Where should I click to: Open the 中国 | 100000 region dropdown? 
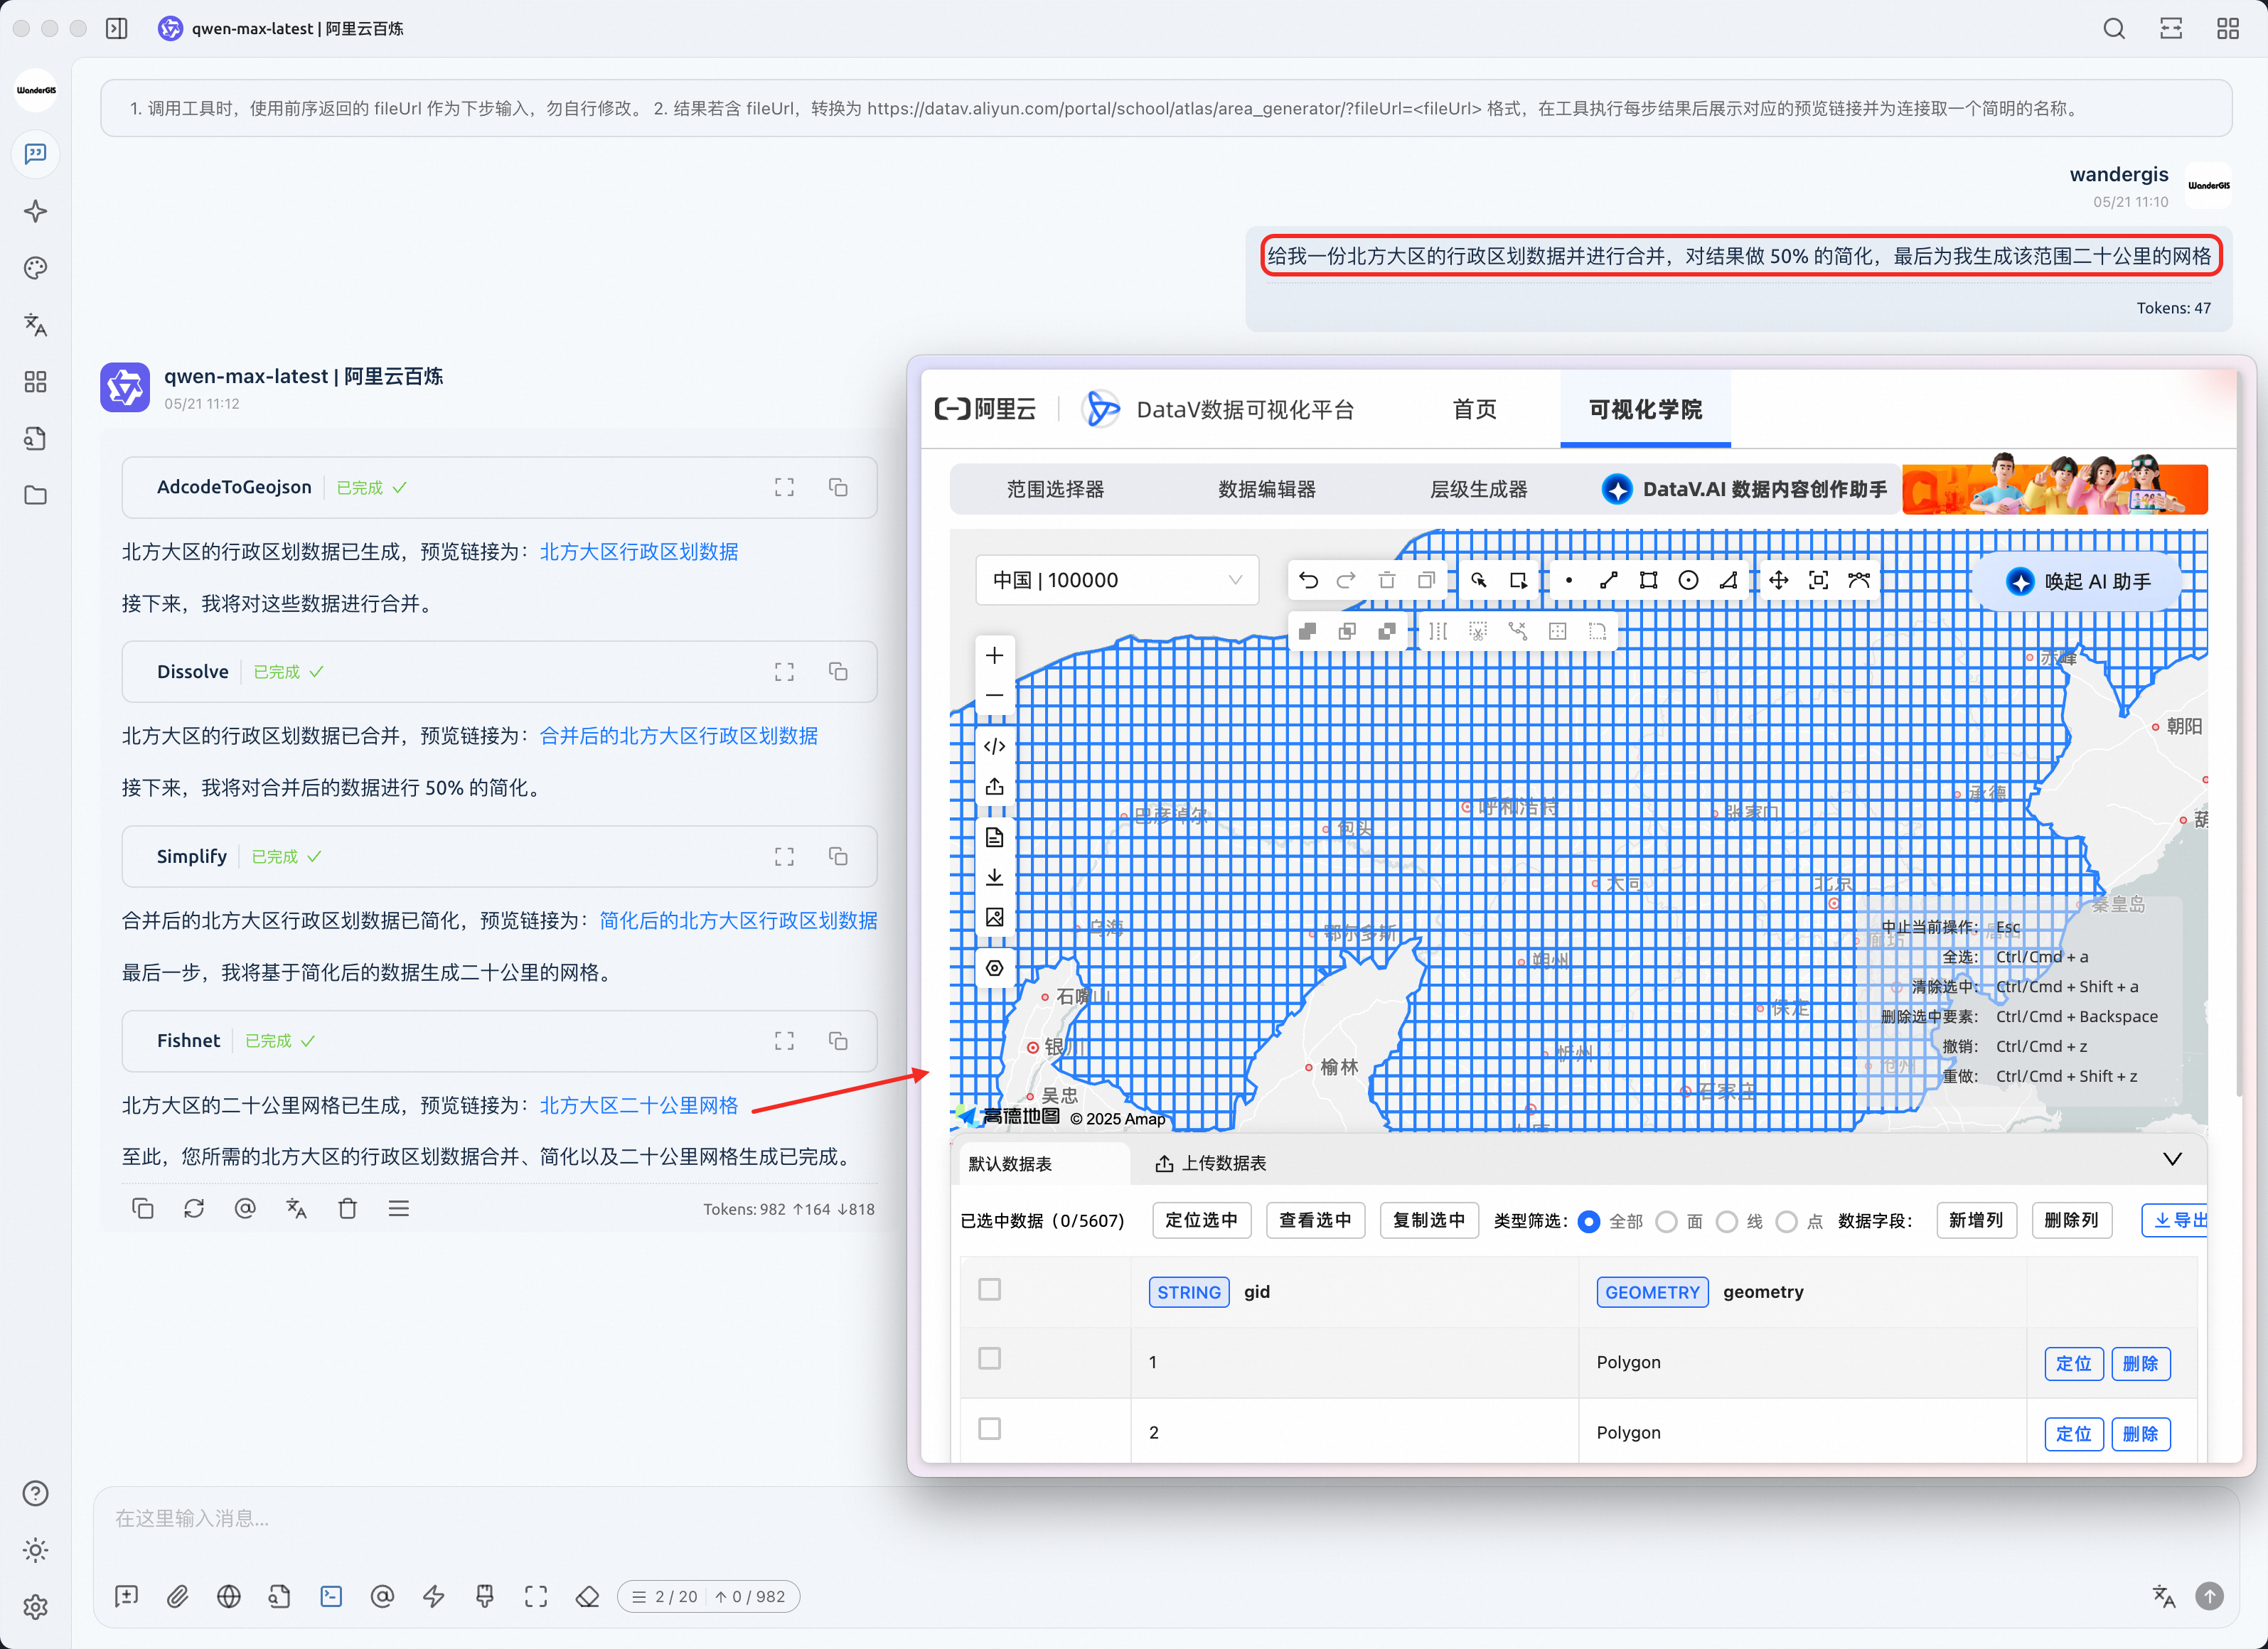pyautogui.click(x=1116, y=581)
